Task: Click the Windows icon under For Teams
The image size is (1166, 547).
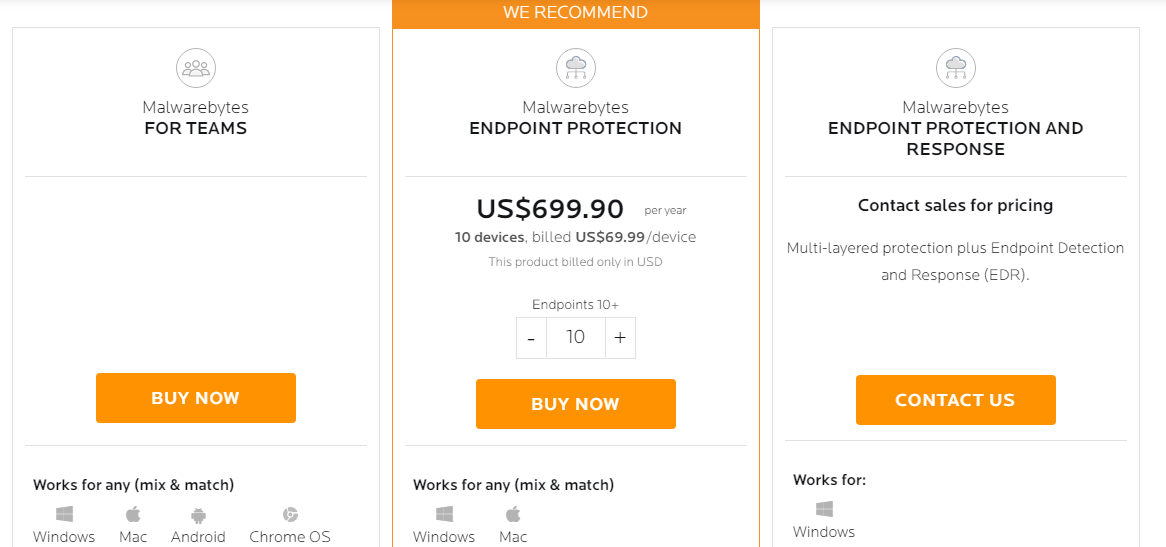Action: (x=64, y=514)
